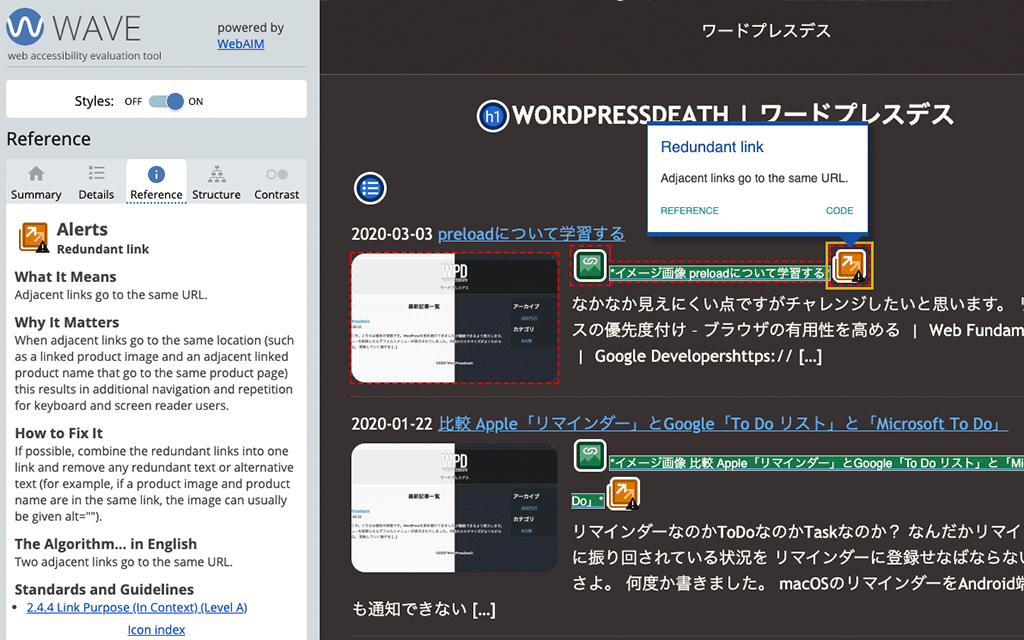Click the 2020-01-22 date text
Viewport: 1024px width, 640px height.
click(392, 424)
